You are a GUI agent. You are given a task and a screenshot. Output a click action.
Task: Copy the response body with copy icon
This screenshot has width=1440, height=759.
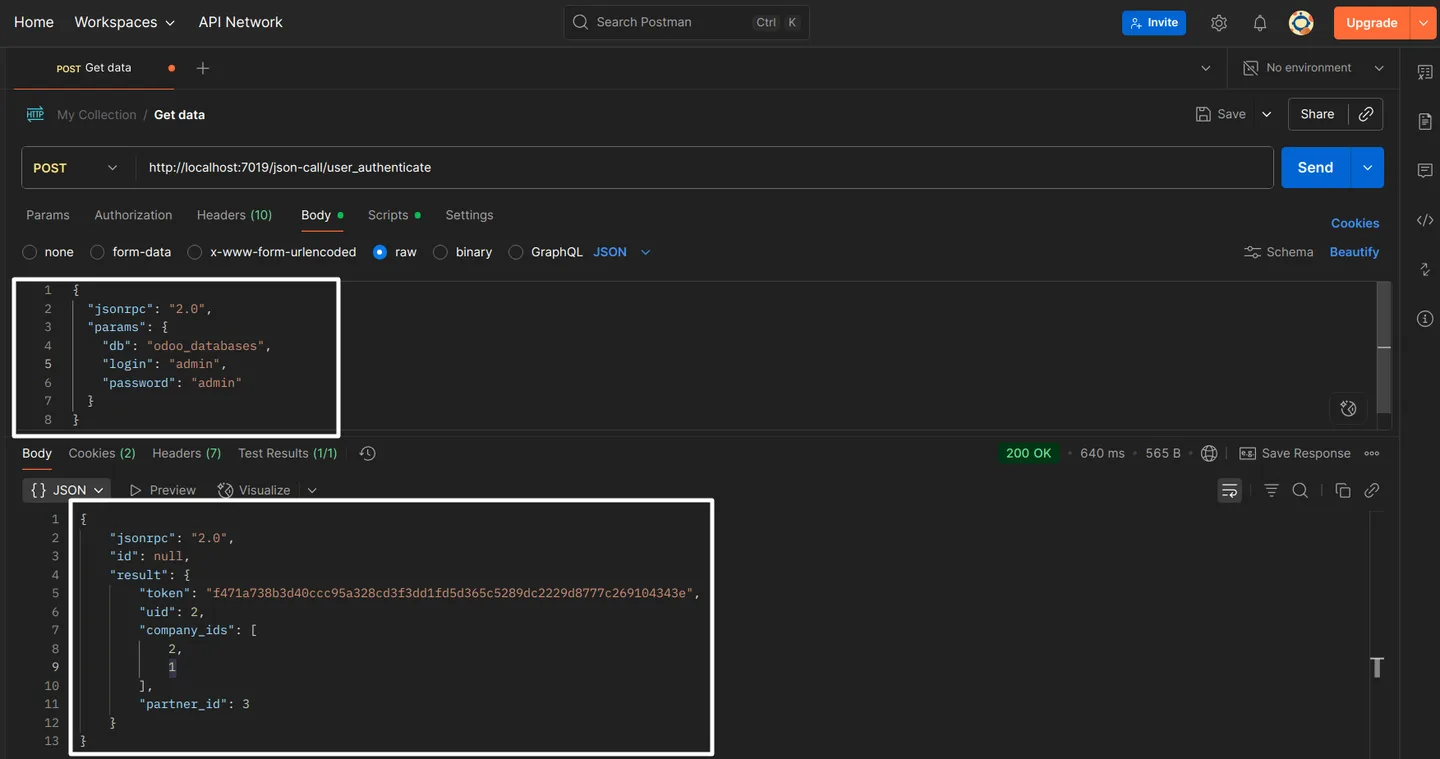(x=1343, y=490)
